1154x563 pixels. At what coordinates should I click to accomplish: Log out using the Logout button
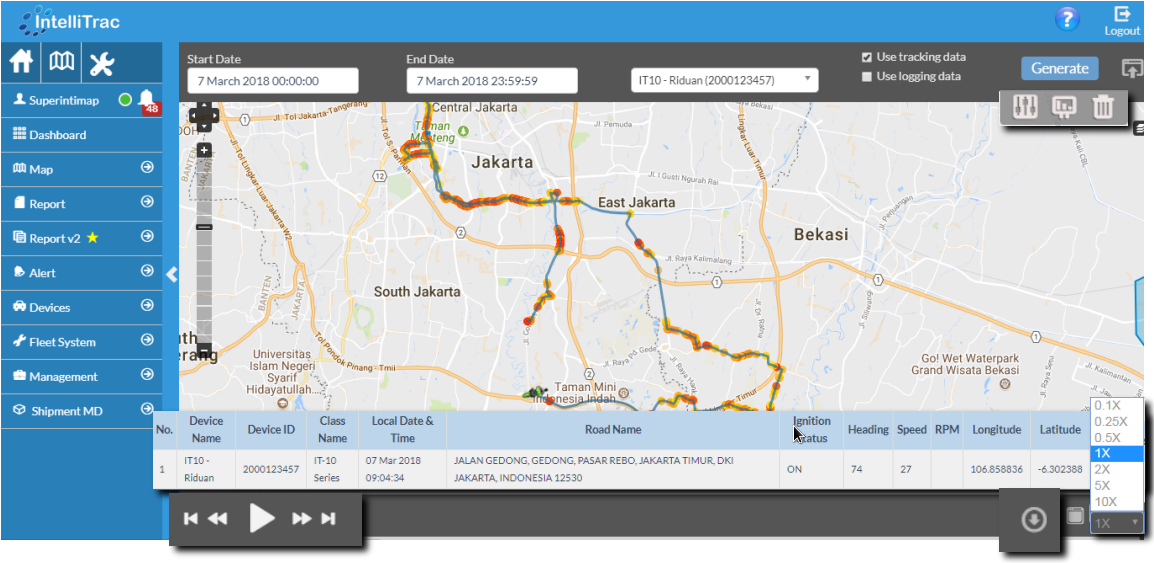pyautogui.click(x=1122, y=20)
